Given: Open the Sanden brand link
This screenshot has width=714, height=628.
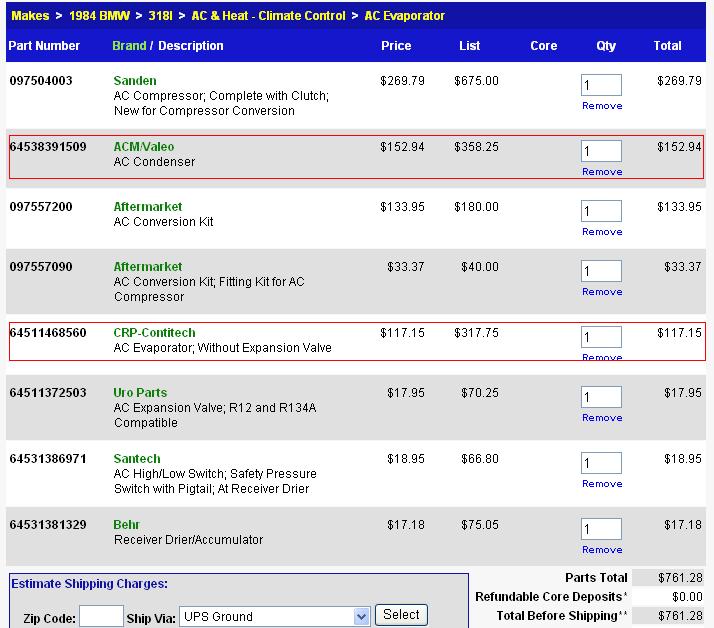Looking at the screenshot, I should click(x=135, y=81).
